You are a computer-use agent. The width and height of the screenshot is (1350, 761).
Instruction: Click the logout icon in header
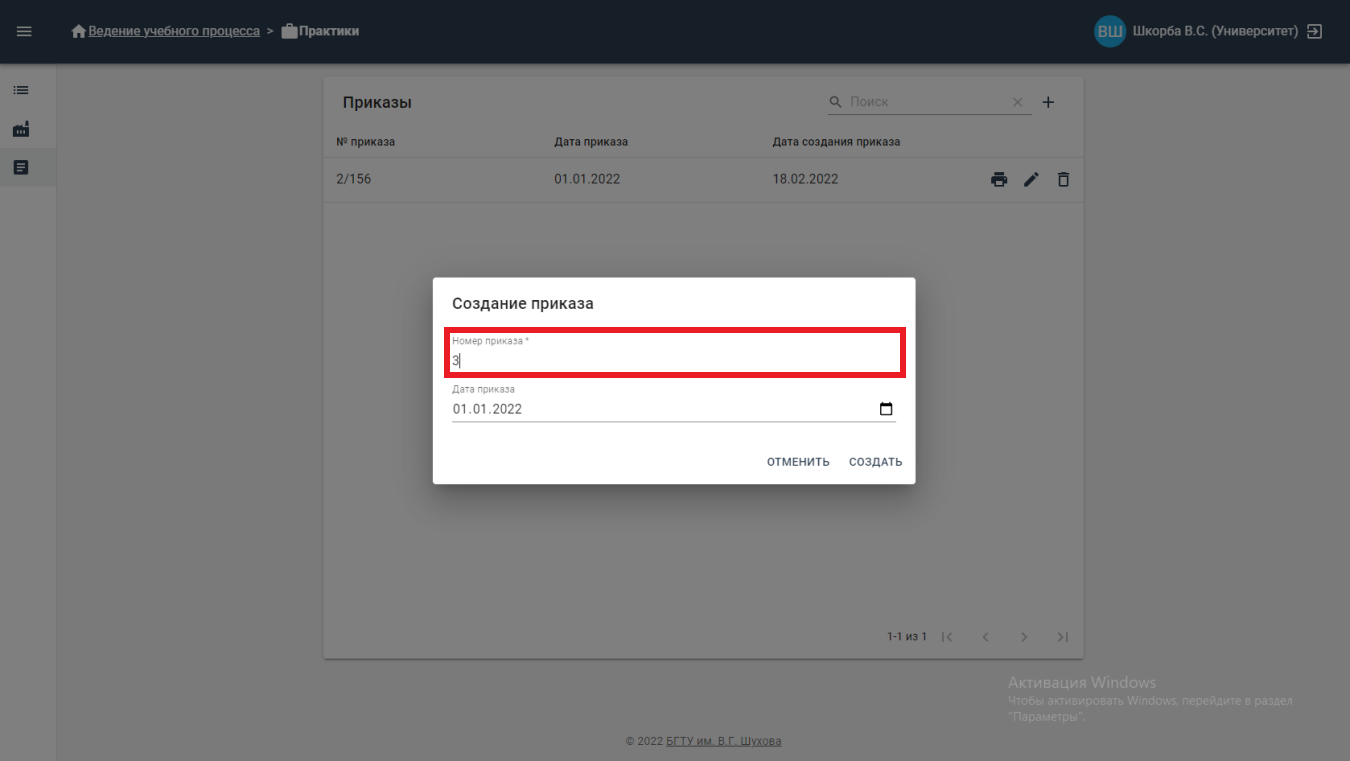[1315, 31]
